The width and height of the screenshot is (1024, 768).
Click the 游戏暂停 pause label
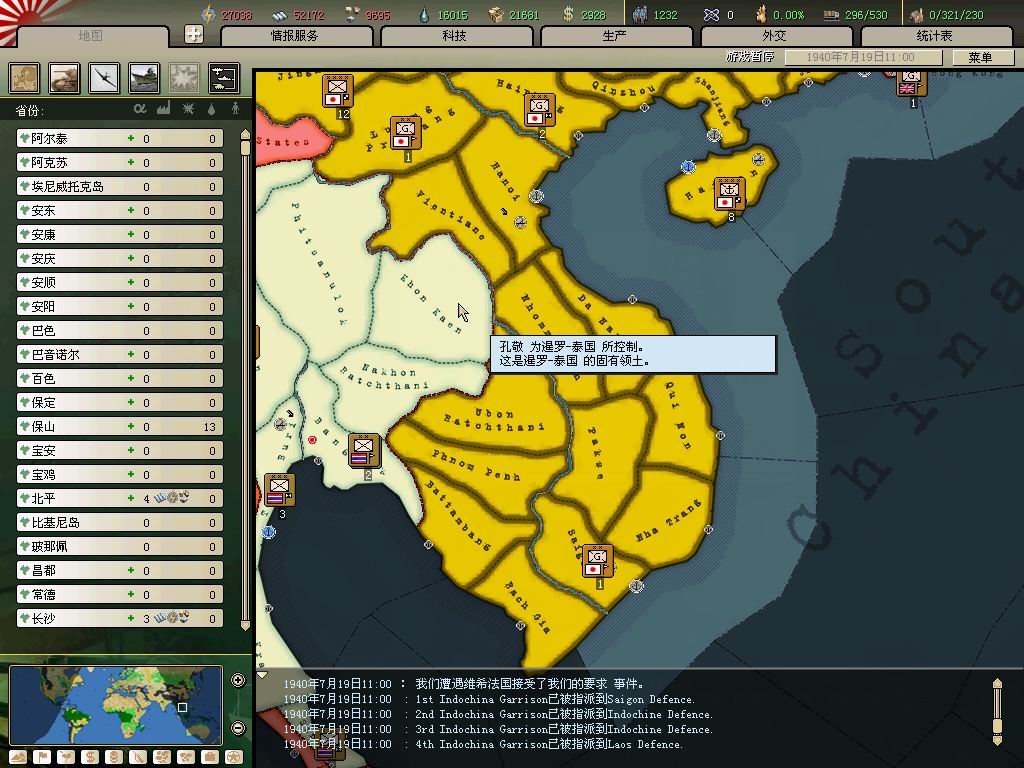click(750, 57)
